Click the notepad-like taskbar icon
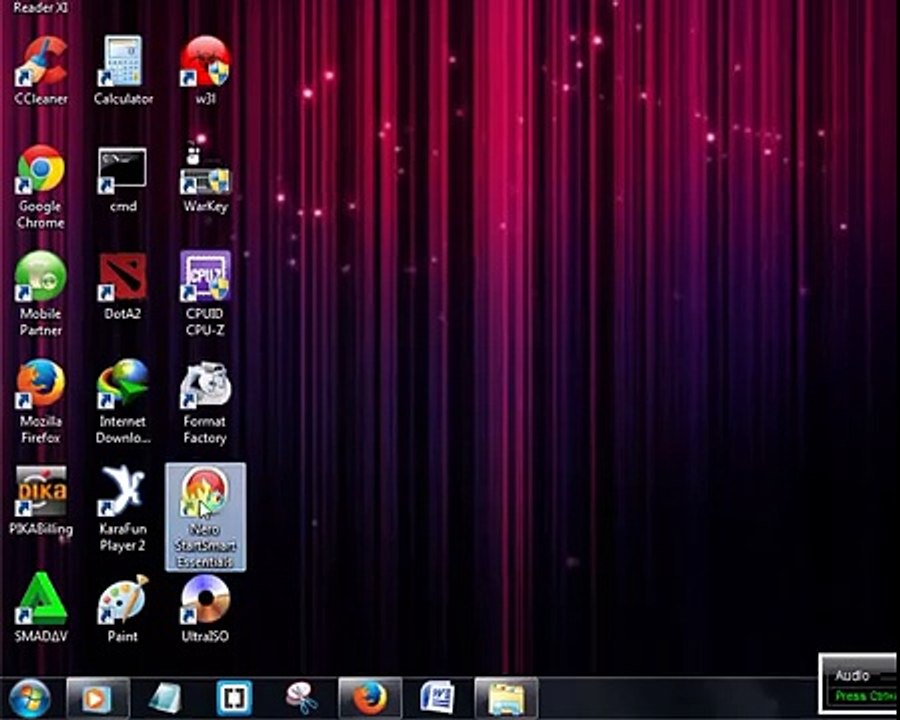The height and width of the screenshot is (720, 900). click(165, 698)
